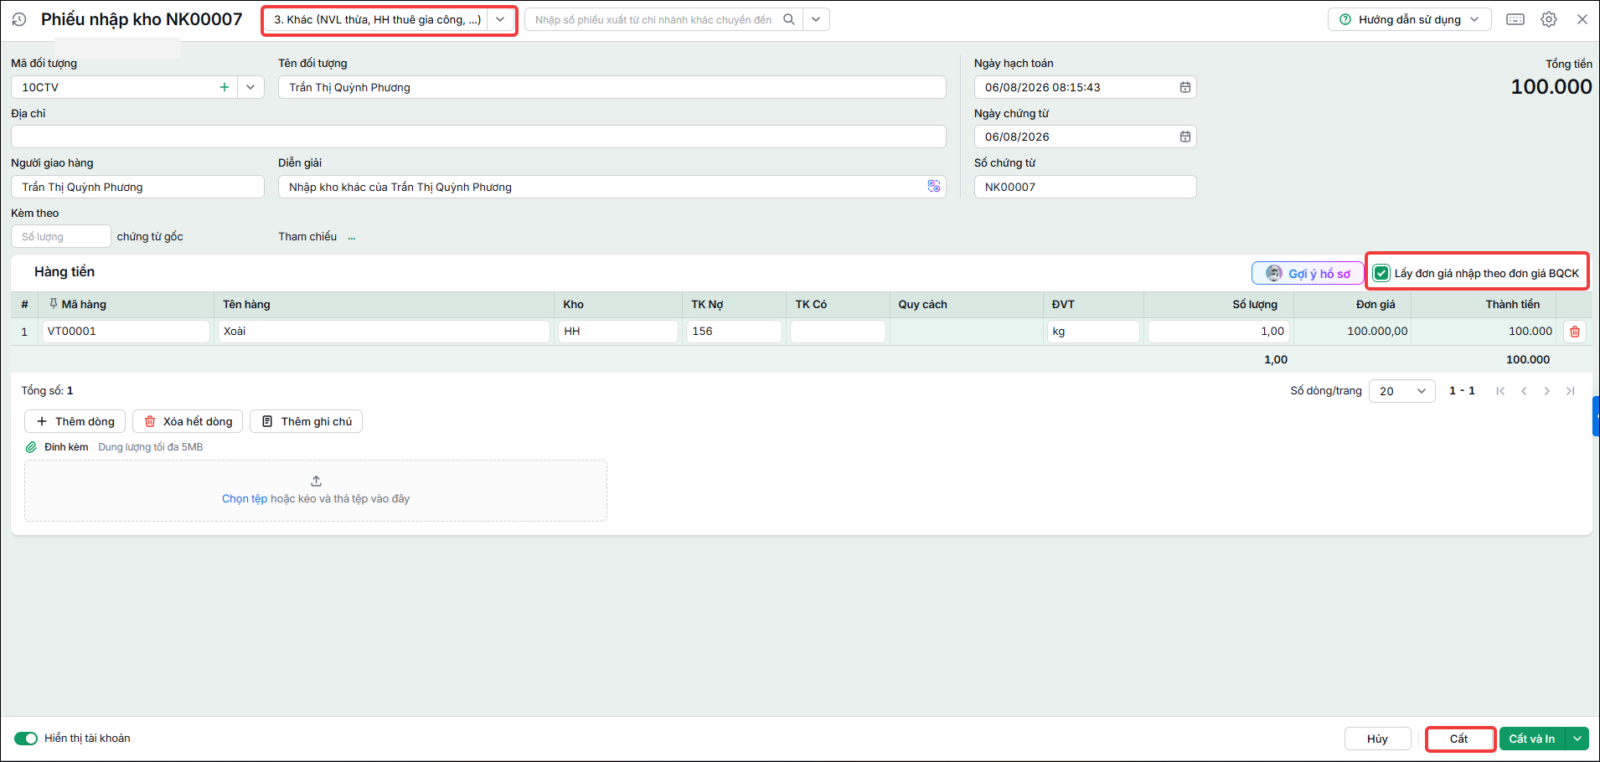Click the Mã hàng cell VT00001

[x=126, y=331]
